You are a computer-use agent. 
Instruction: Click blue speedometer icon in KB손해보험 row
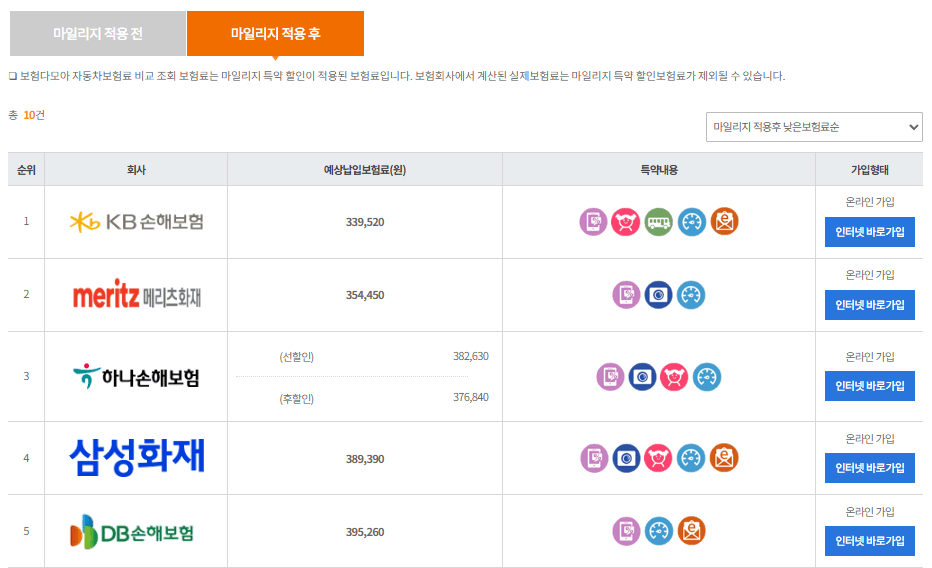point(692,222)
